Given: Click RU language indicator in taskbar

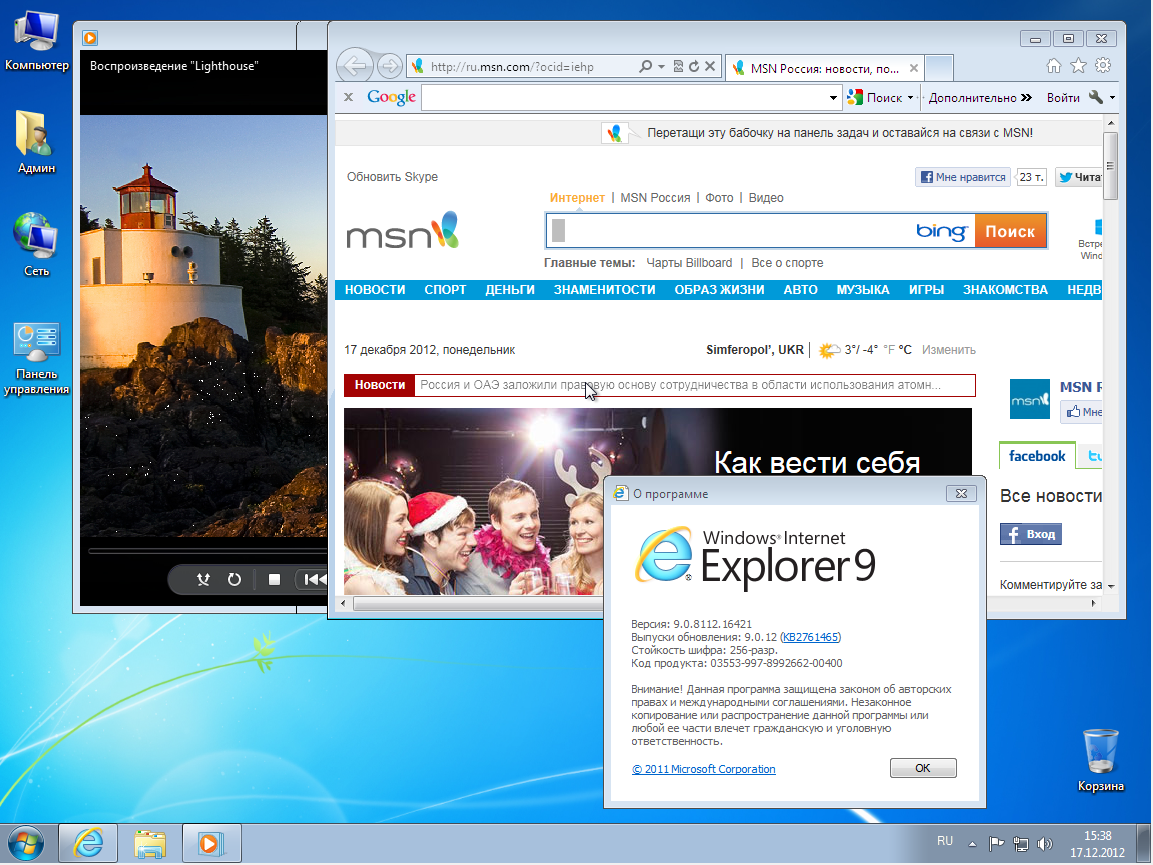Looking at the screenshot, I should click(x=945, y=841).
